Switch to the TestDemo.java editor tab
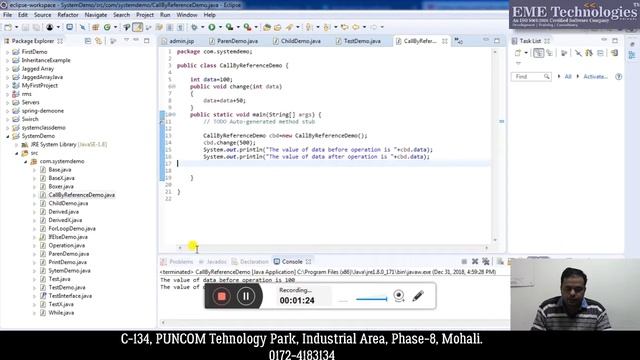The width and height of the screenshot is (640, 360). [358, 41]
